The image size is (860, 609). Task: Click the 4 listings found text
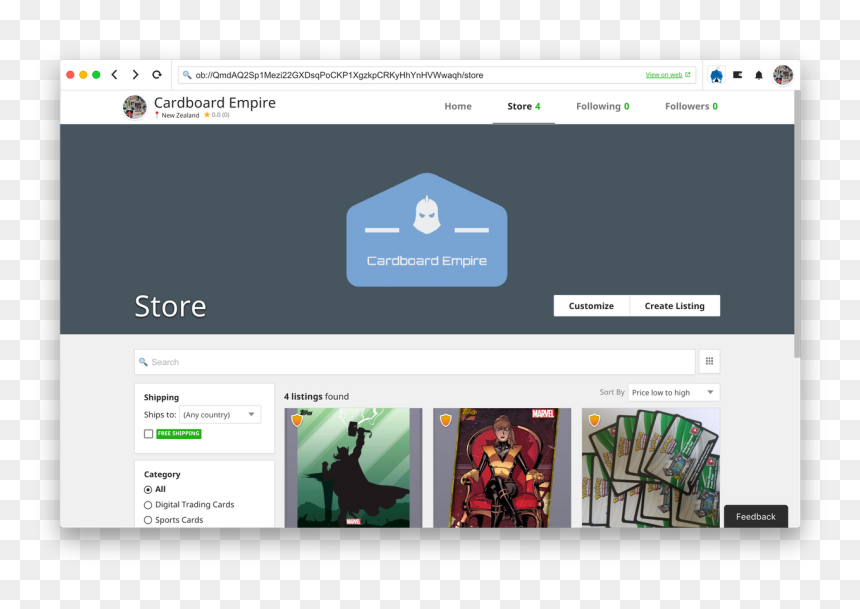tap(316, 396)
